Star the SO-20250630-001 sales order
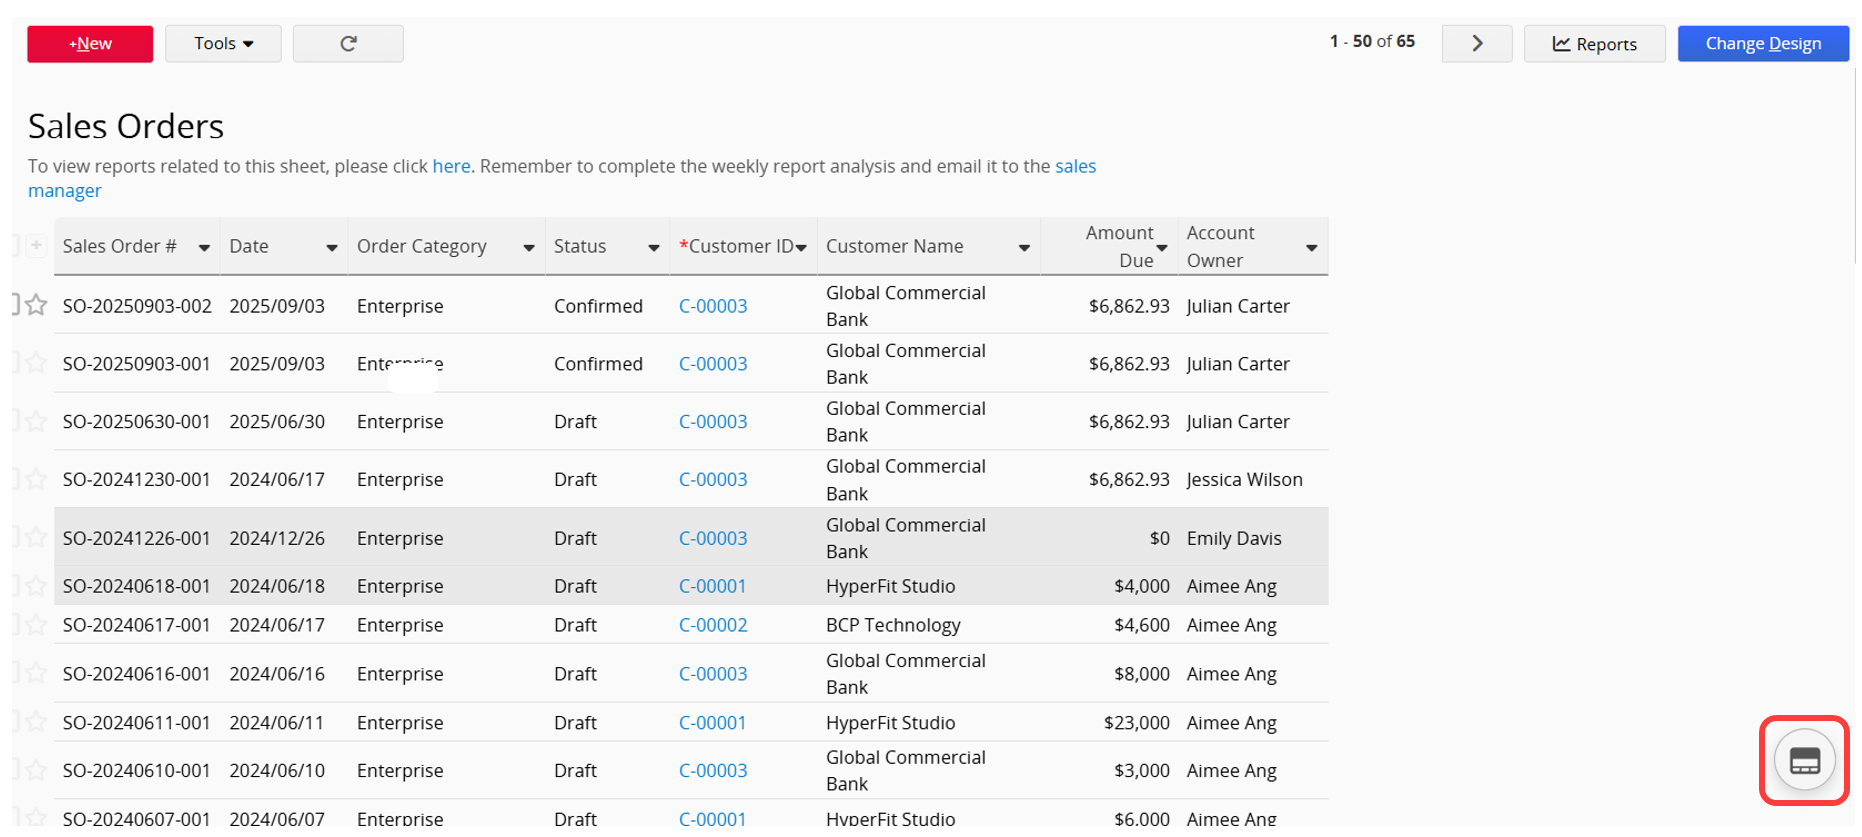Screen dimensions: 1862x837 [x=37, y=421]
